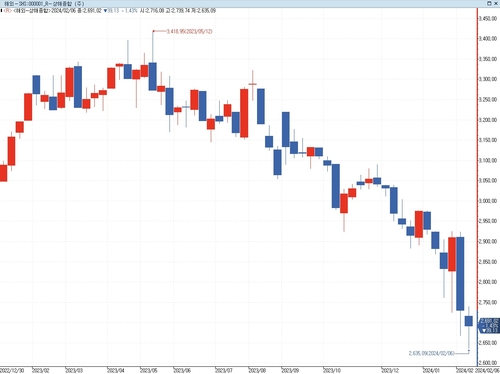Click the 2023/08 date axis label
The width and height of the screenshot is (500, 374).
(x=257, y=371)
